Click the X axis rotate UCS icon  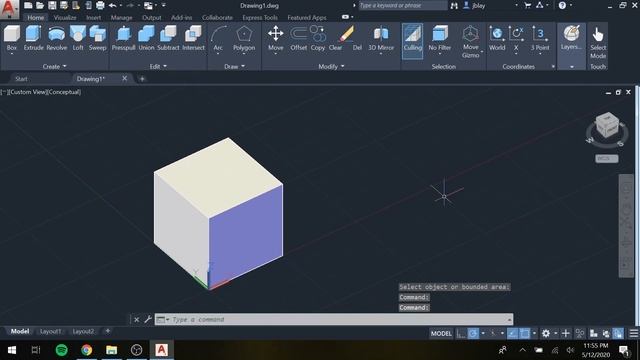[x=516, y=38]
